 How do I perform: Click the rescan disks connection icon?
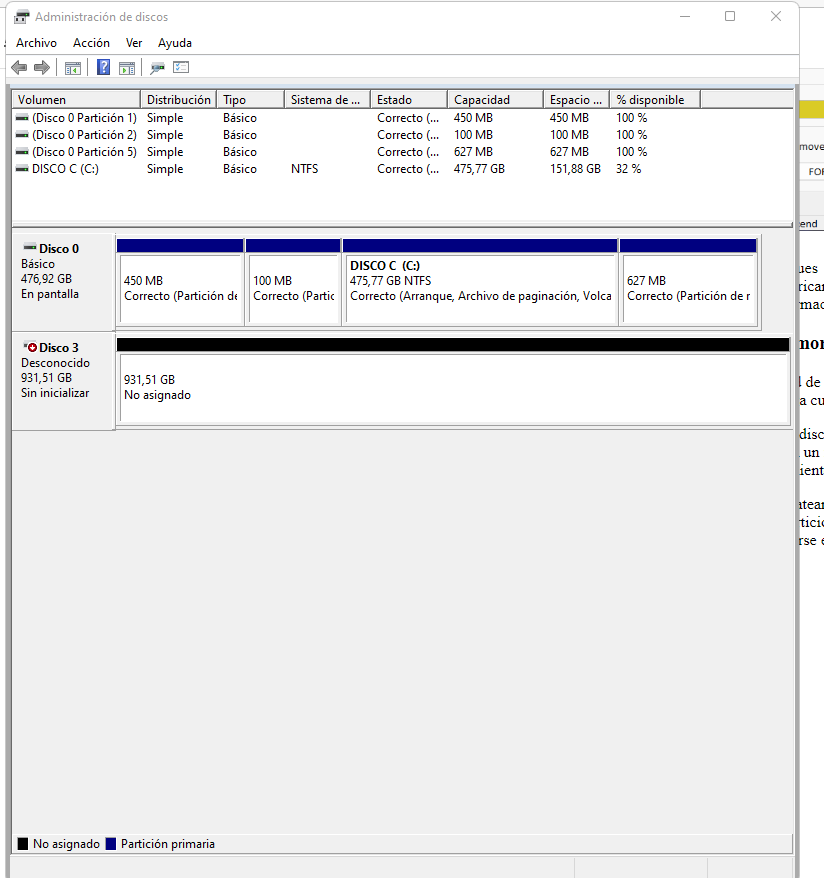[x=157, y=68]
